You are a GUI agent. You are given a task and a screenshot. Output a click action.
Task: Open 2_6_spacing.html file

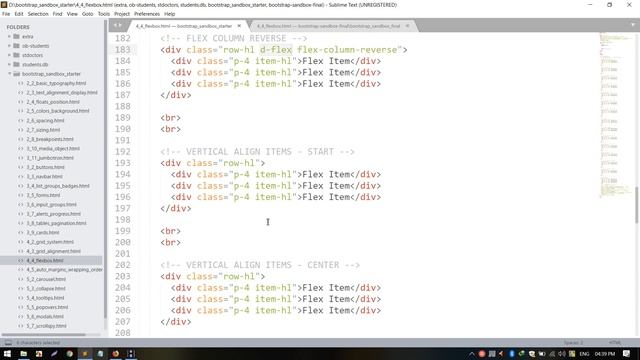point(45,121)
